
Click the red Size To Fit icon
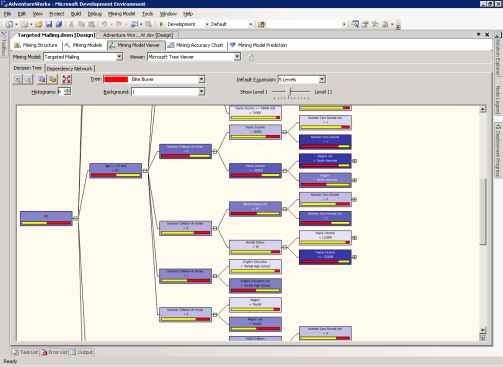67,79
